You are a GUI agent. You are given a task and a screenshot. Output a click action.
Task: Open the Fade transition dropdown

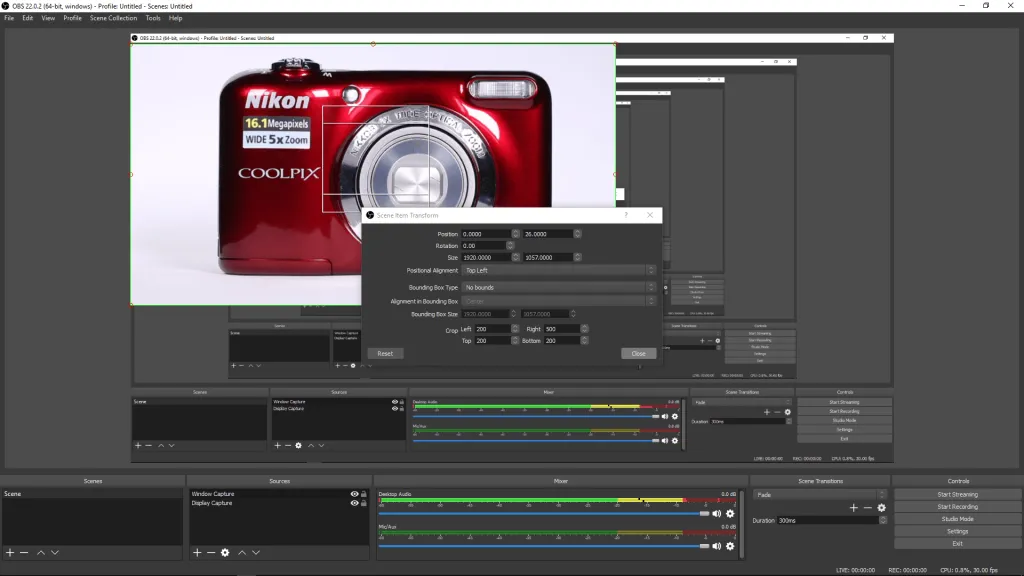point(820,494)
